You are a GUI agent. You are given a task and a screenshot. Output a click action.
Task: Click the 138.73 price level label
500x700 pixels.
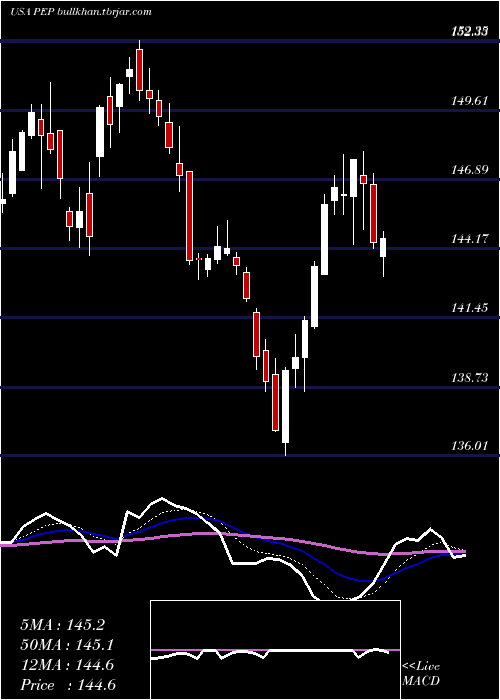coord(468,378)
